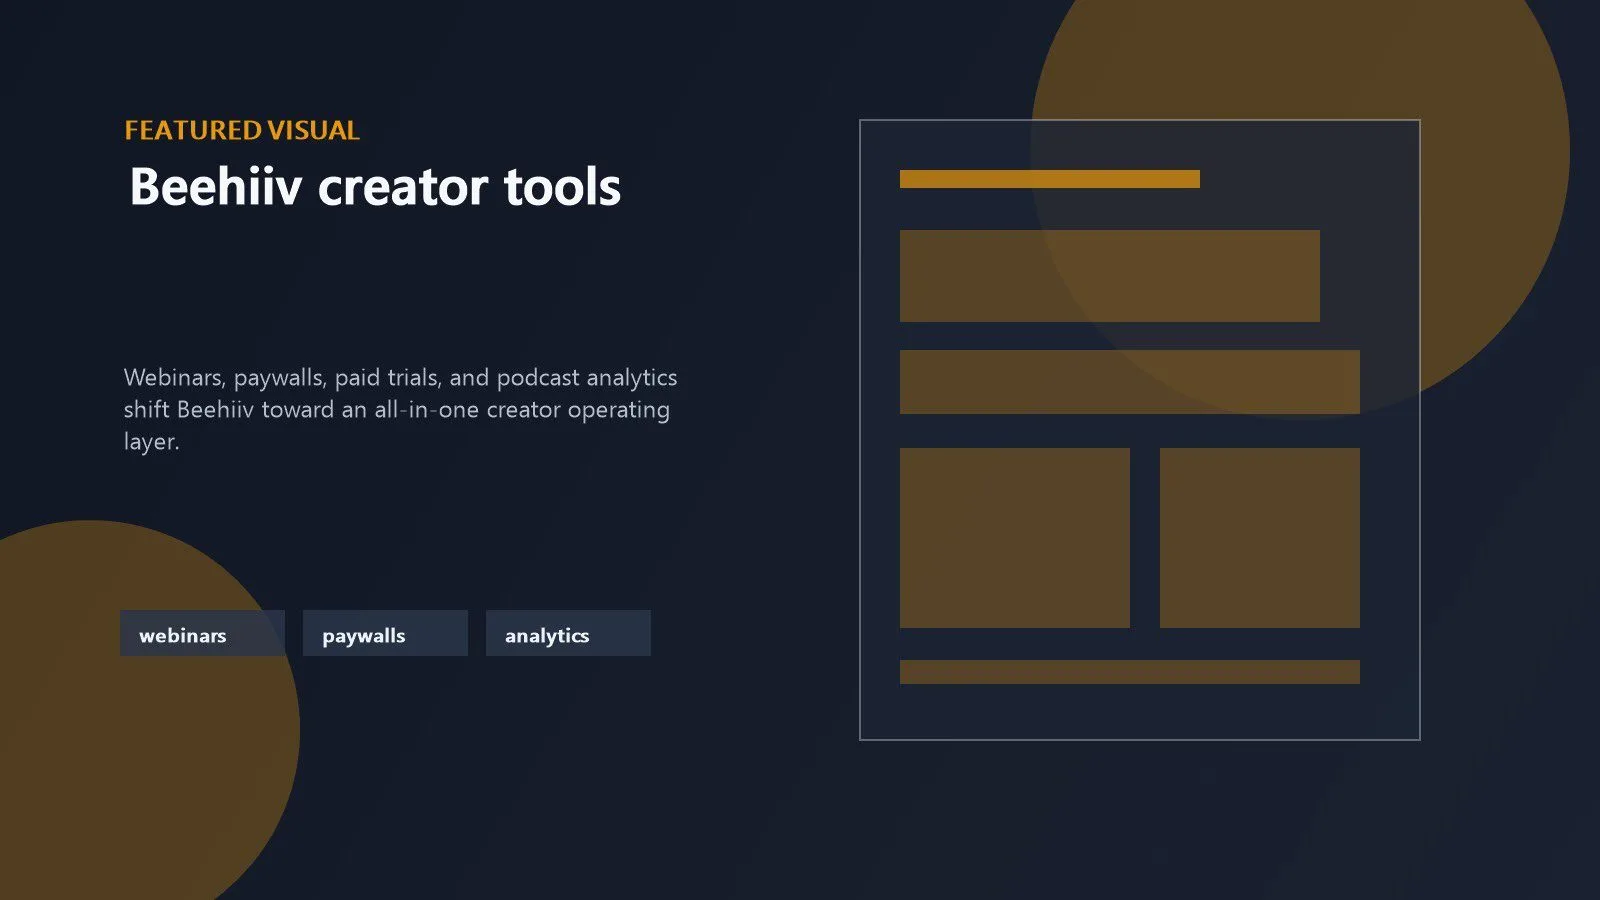Click the analytics tag

tap(568, 633)
